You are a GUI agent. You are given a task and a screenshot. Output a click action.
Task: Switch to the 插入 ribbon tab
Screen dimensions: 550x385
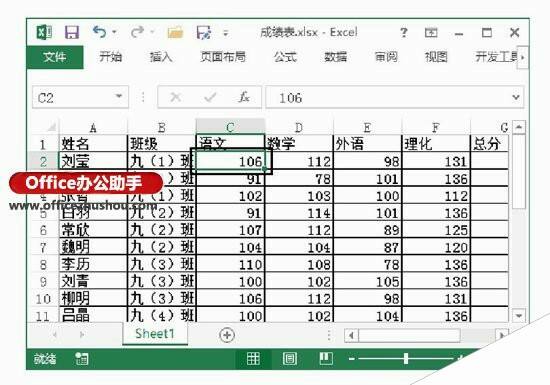click(161, 57)
